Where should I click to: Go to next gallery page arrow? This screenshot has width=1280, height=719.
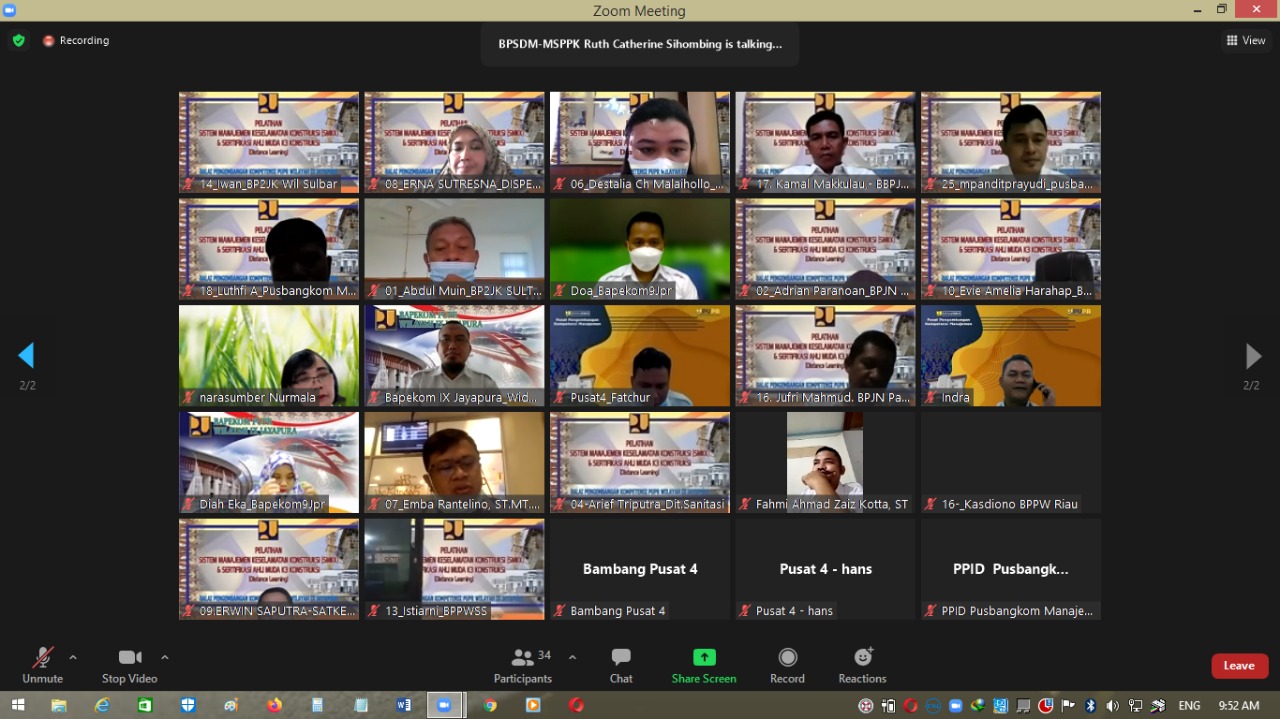(1252, 356)
